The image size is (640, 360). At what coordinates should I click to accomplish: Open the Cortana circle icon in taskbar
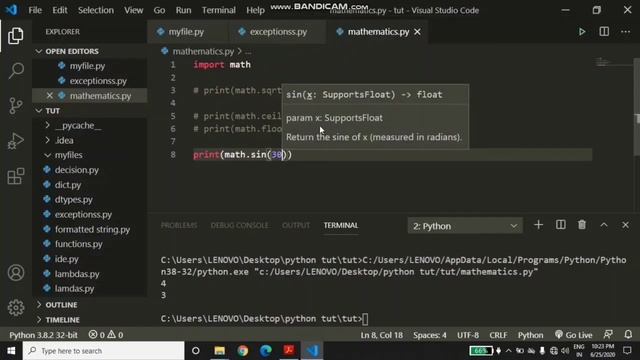click(196, 351)
